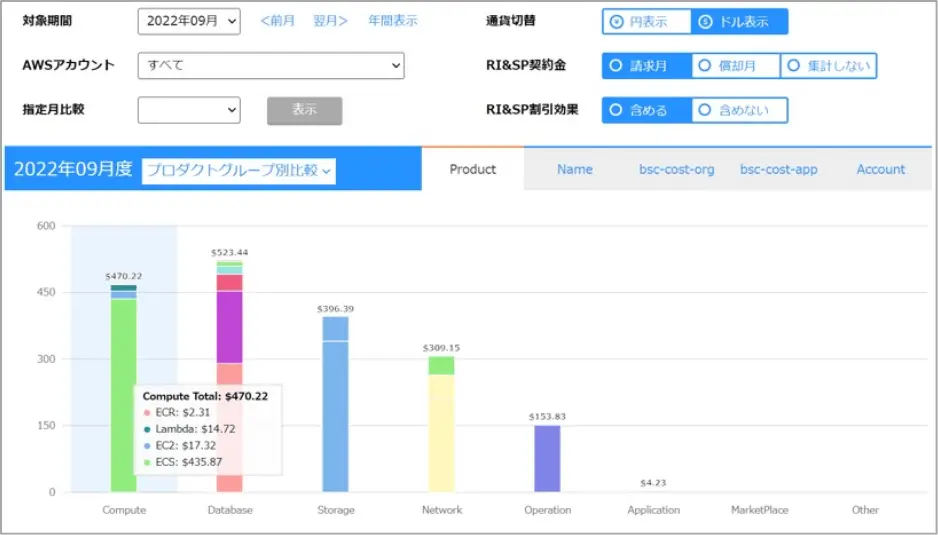
Task: Open プロダクトグループ別比較 dropdown
Action: coord(239,171)
